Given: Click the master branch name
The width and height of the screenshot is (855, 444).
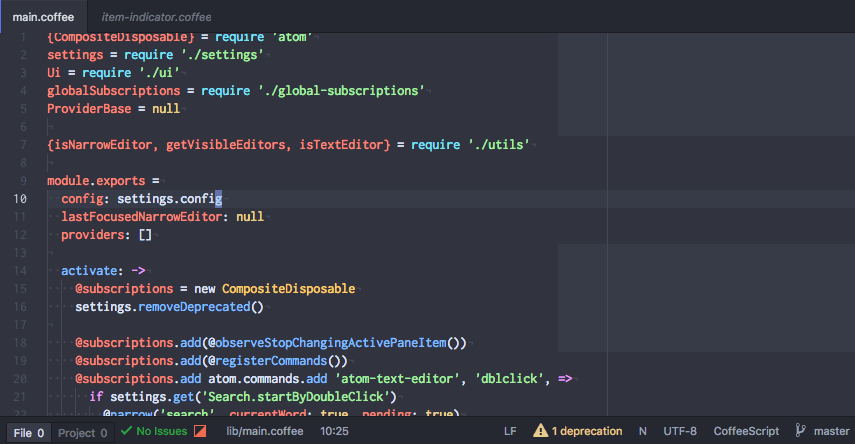Looking at the screenshot, I should (x=832, y=431).
